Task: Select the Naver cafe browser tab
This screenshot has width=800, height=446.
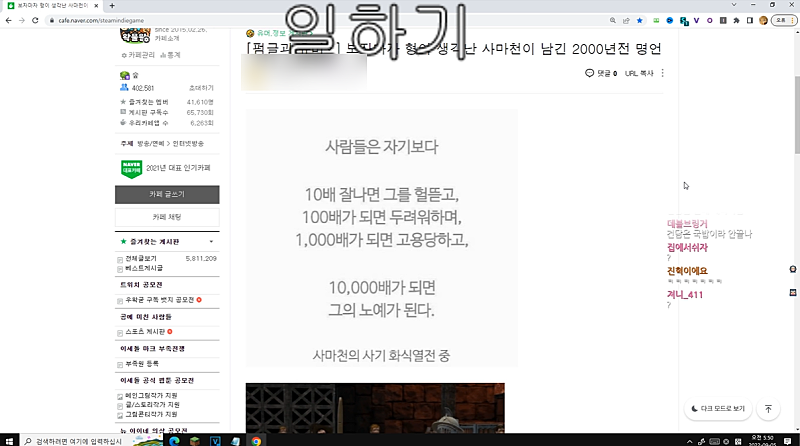Action: point(52,6)
